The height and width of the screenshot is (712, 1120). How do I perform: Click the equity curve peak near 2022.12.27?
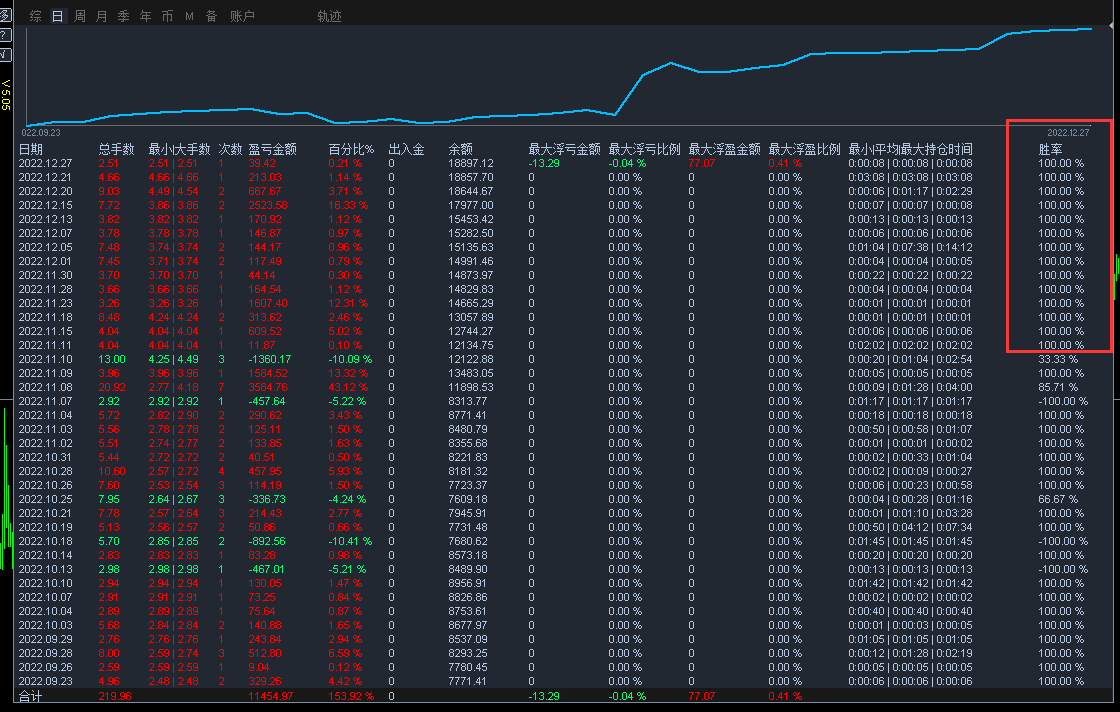click(1090, 29)
